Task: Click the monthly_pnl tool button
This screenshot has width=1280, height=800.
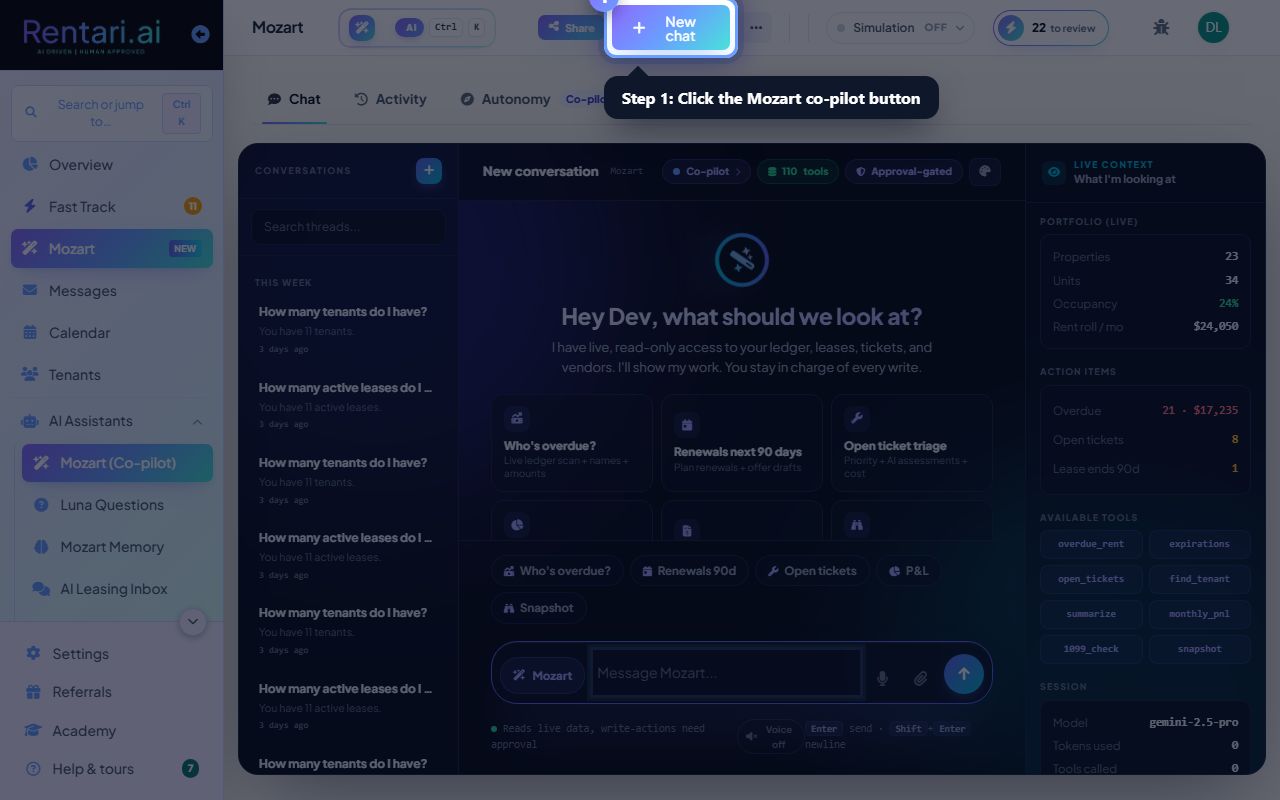Action: 1199,614
